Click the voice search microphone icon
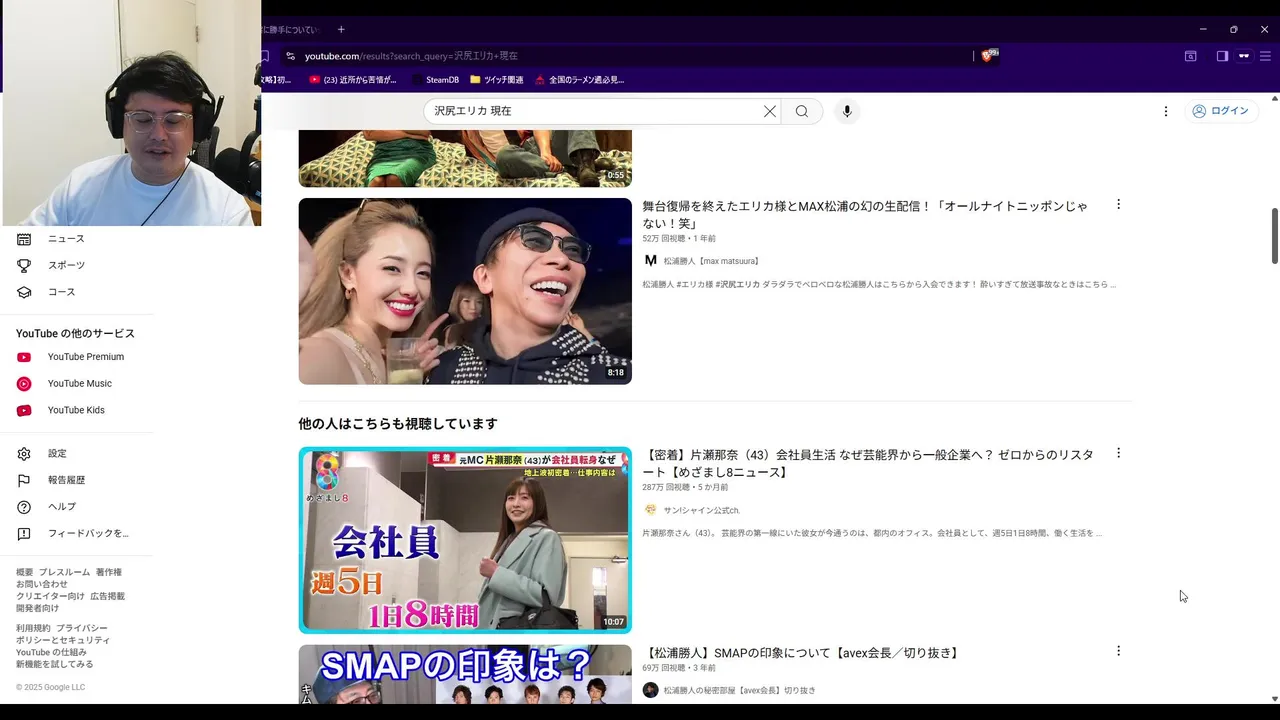Screen dimensions: 1280x720 (847, 111)
